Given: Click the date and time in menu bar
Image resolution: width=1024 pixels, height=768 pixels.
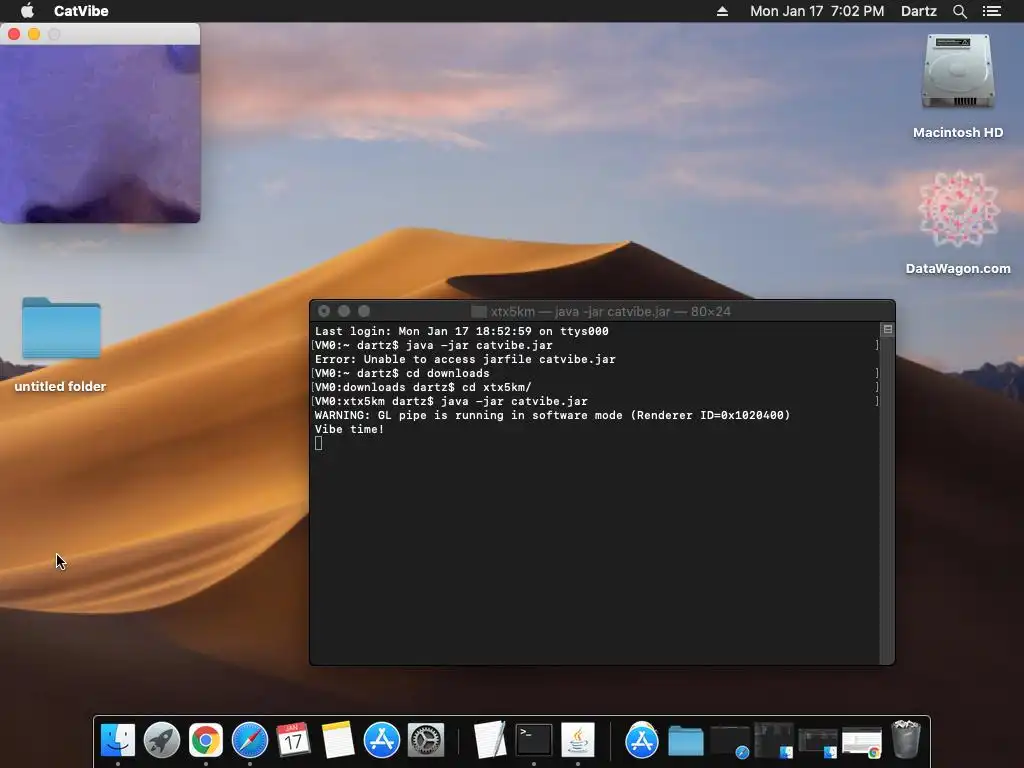Looking at the screenshot, I should [817, 11].
